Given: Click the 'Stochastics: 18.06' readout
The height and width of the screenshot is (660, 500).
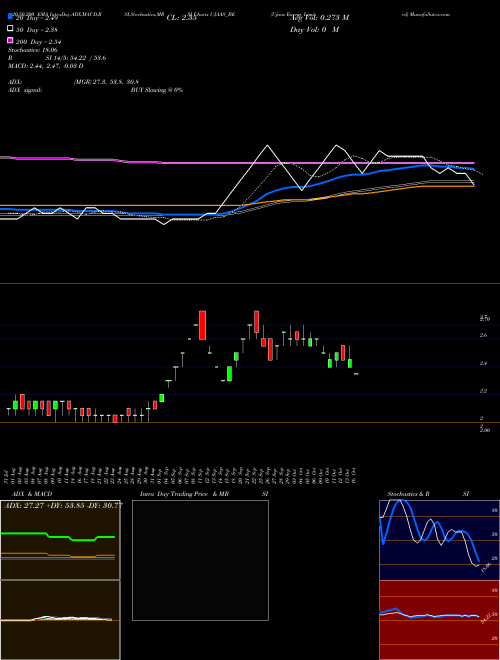Looking at the screenshot, I should [x=33, y=50].
